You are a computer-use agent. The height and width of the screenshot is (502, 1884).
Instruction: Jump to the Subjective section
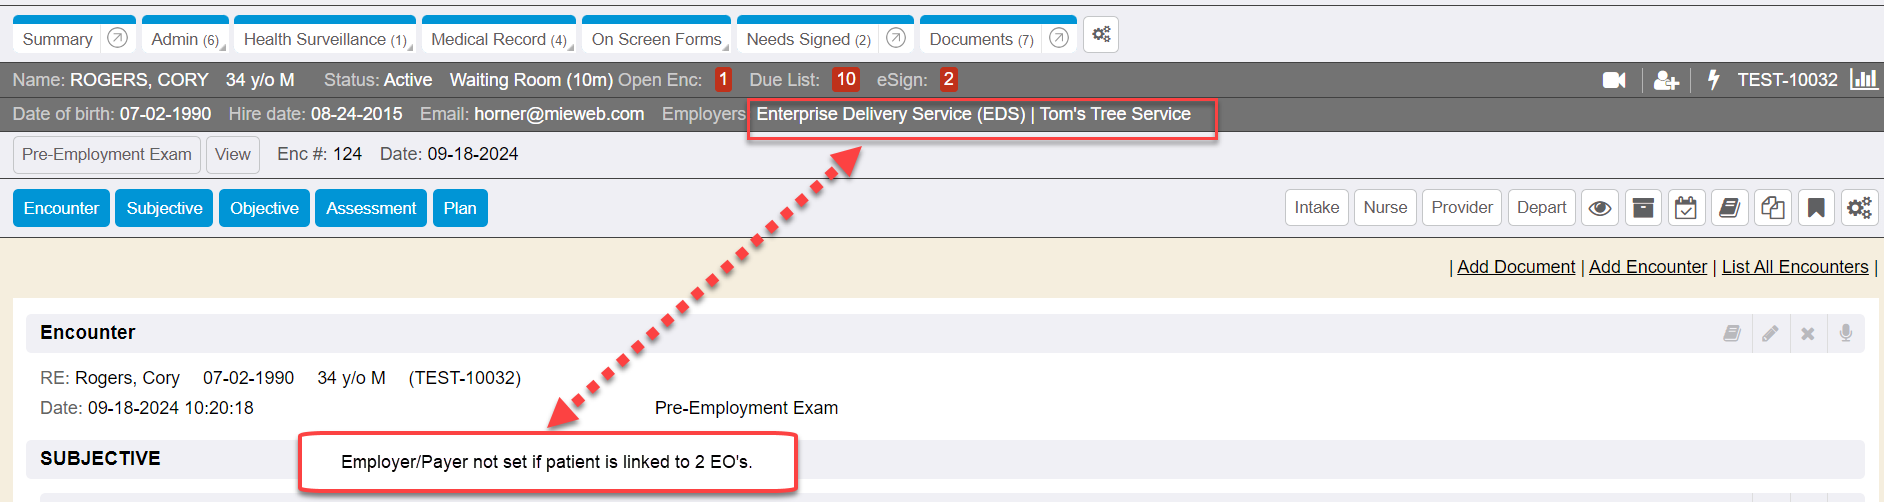click(164, 208)
